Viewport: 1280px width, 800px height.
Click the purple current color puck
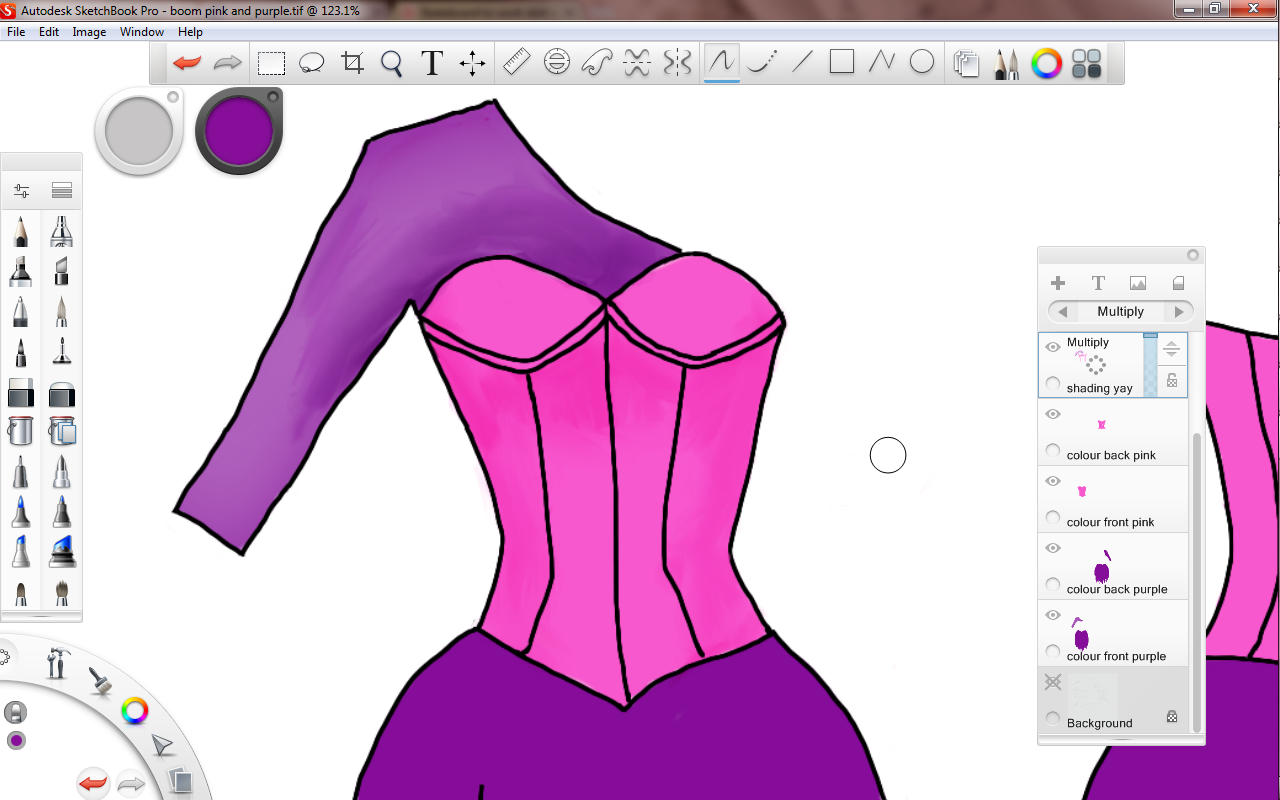[x=240, y=130]
